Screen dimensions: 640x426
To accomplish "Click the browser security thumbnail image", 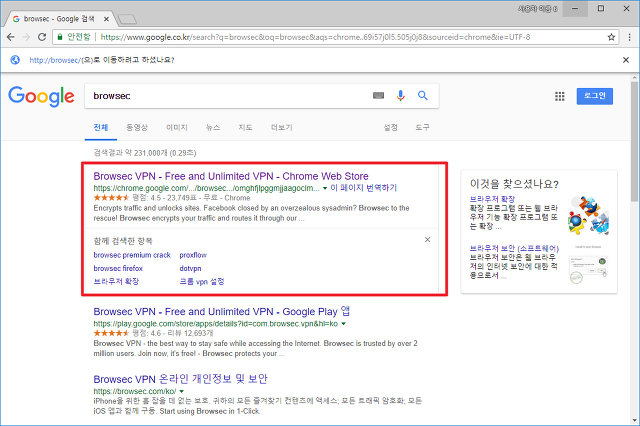I will [588, 264].
